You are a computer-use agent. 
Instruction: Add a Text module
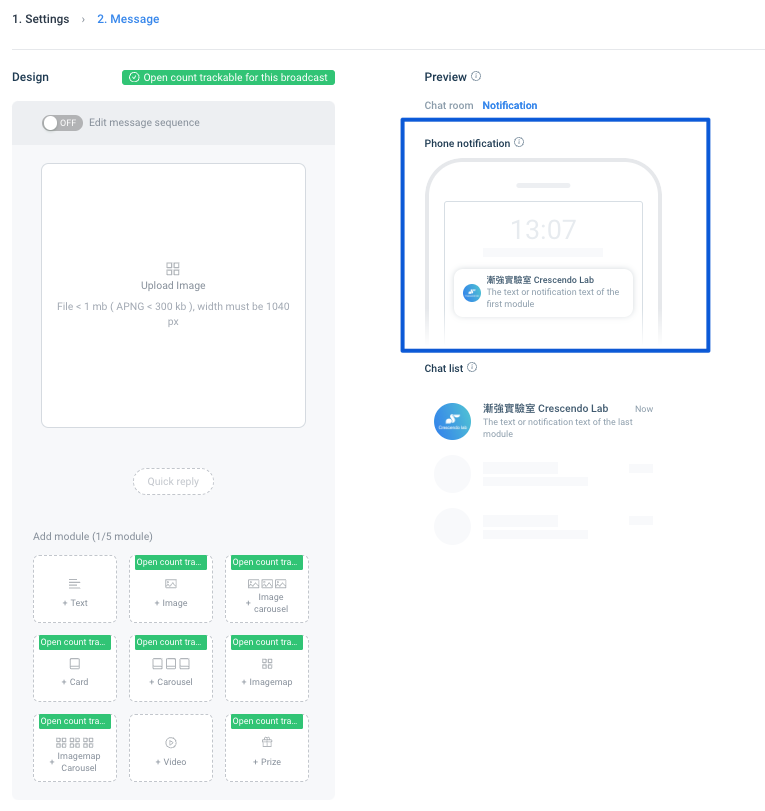coord(75,589)
